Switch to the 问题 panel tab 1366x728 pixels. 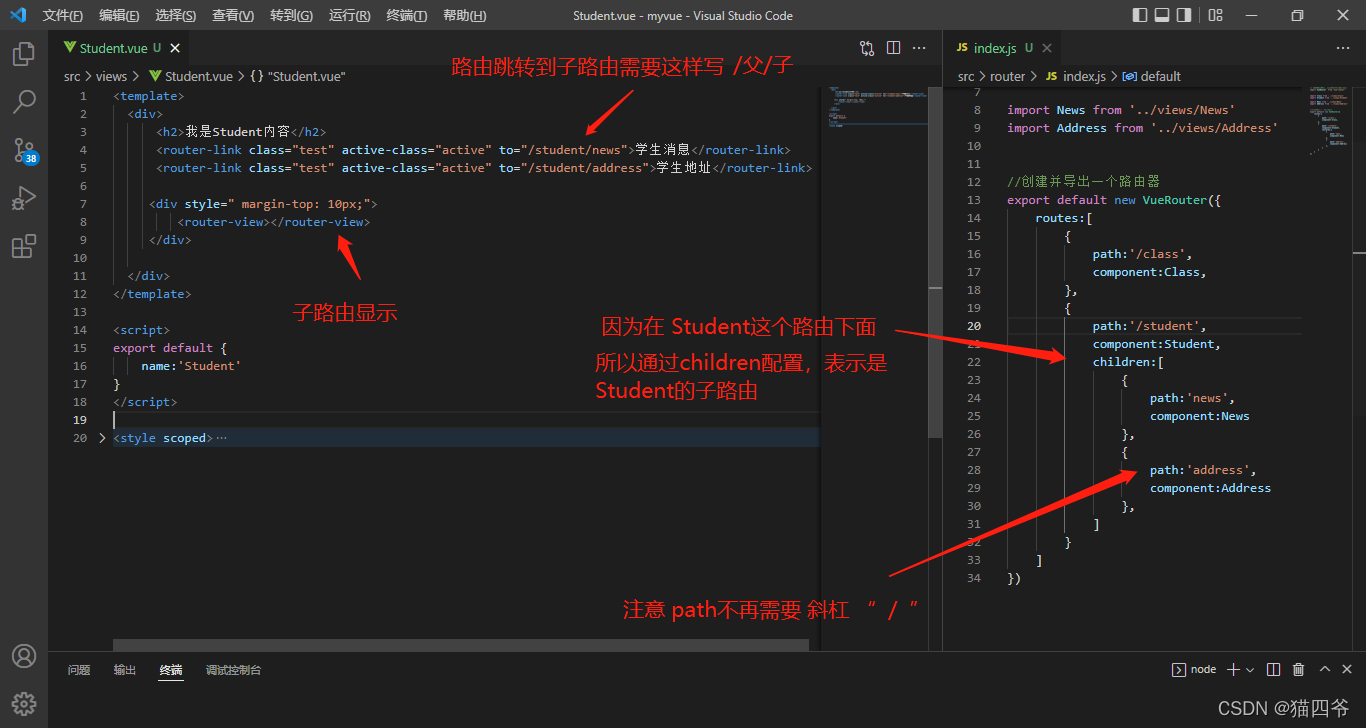79,670
